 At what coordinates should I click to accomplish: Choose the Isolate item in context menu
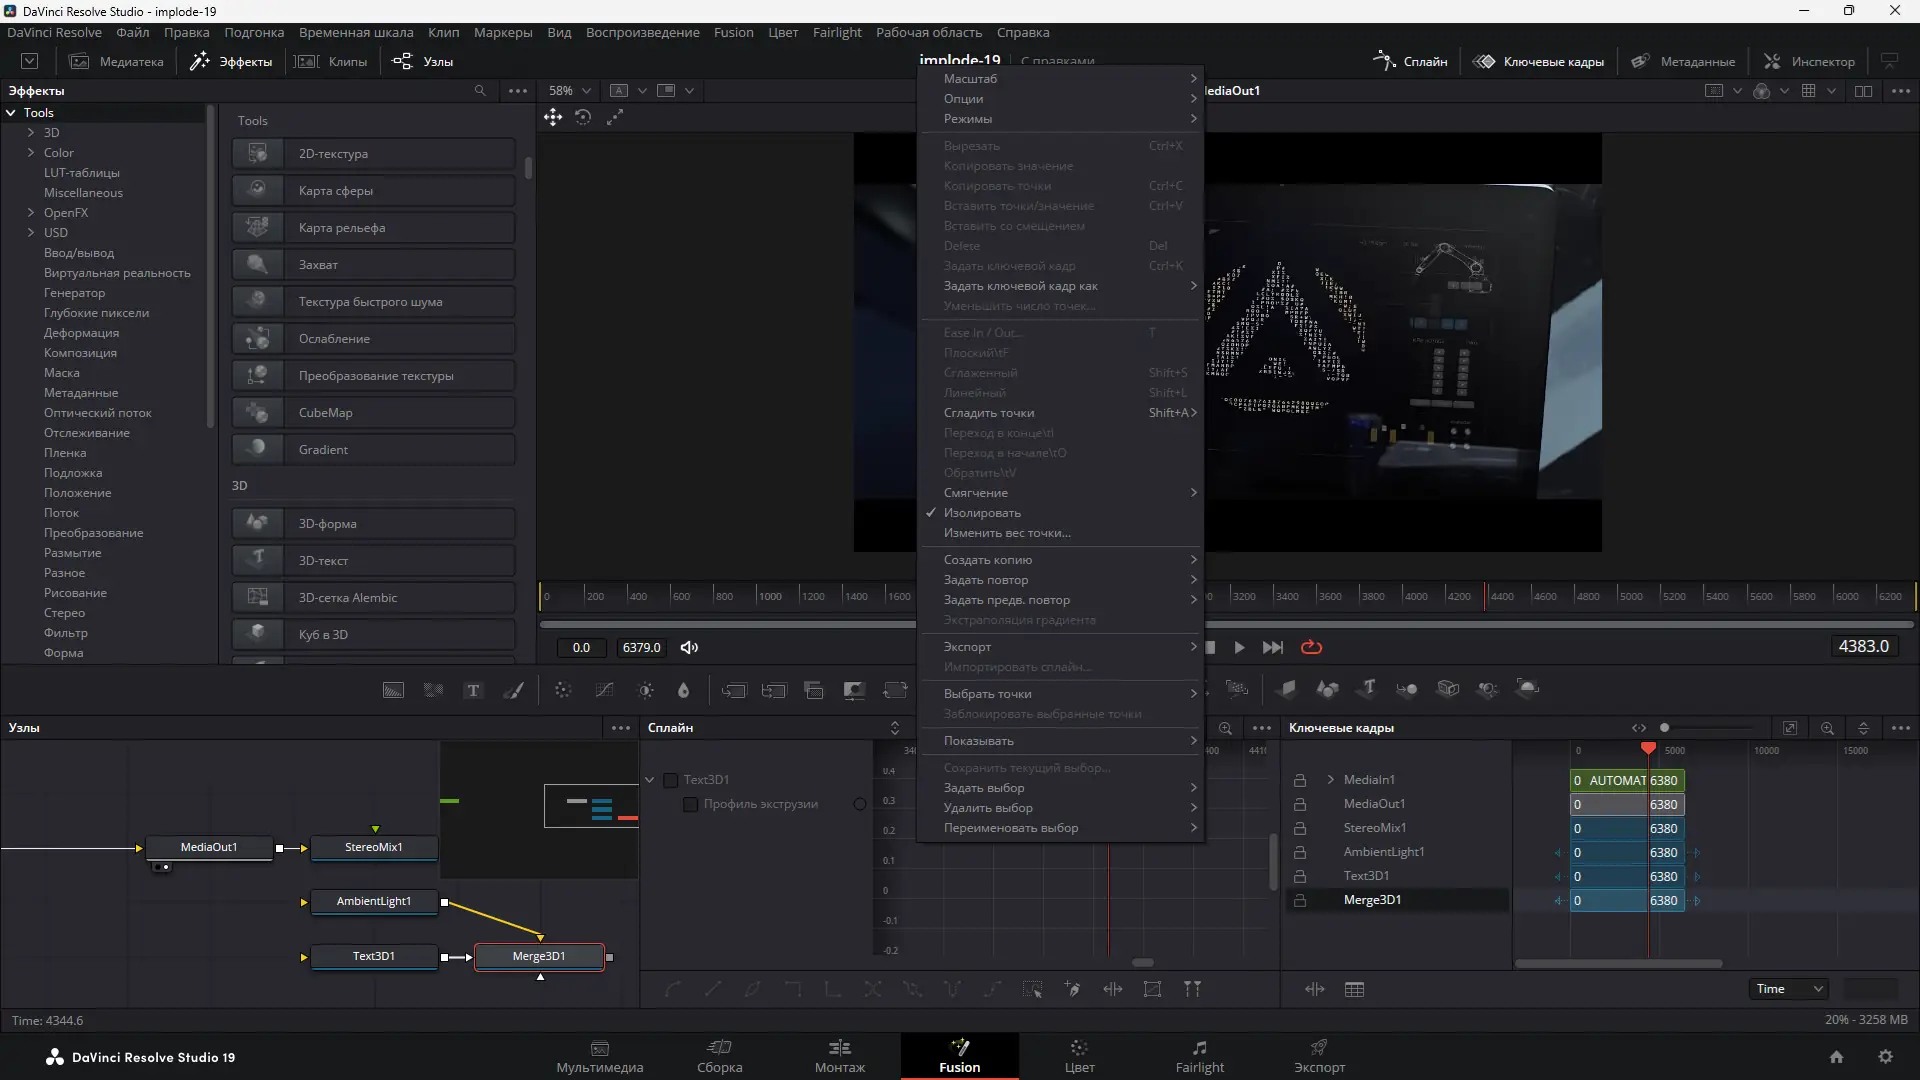click(982, 513)
